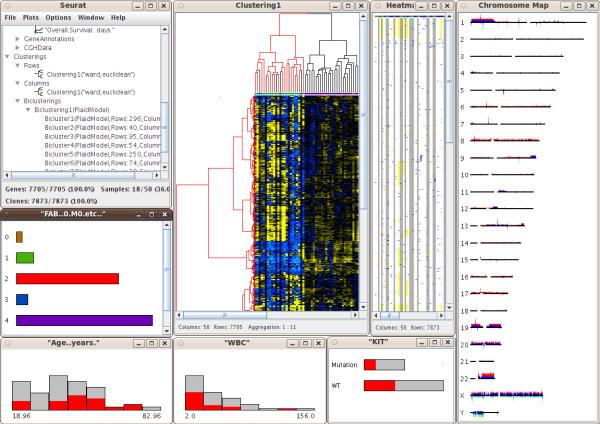Click the 'Clones: 7873/7873 (100.0%)' status text
This screenshot has height=424, width=600.
[51, 201]
